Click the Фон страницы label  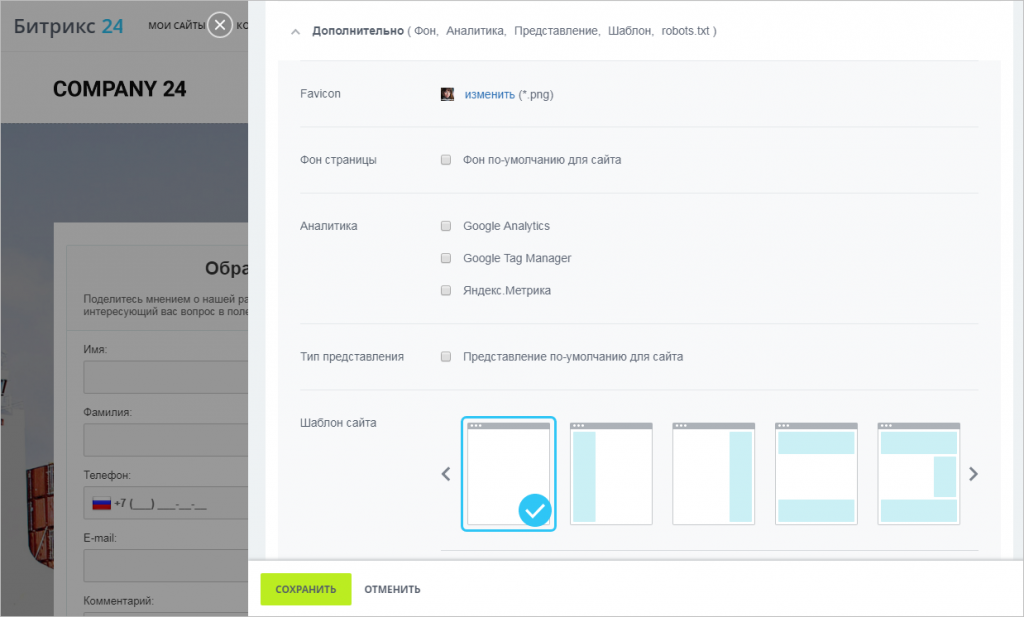(338, 160)
